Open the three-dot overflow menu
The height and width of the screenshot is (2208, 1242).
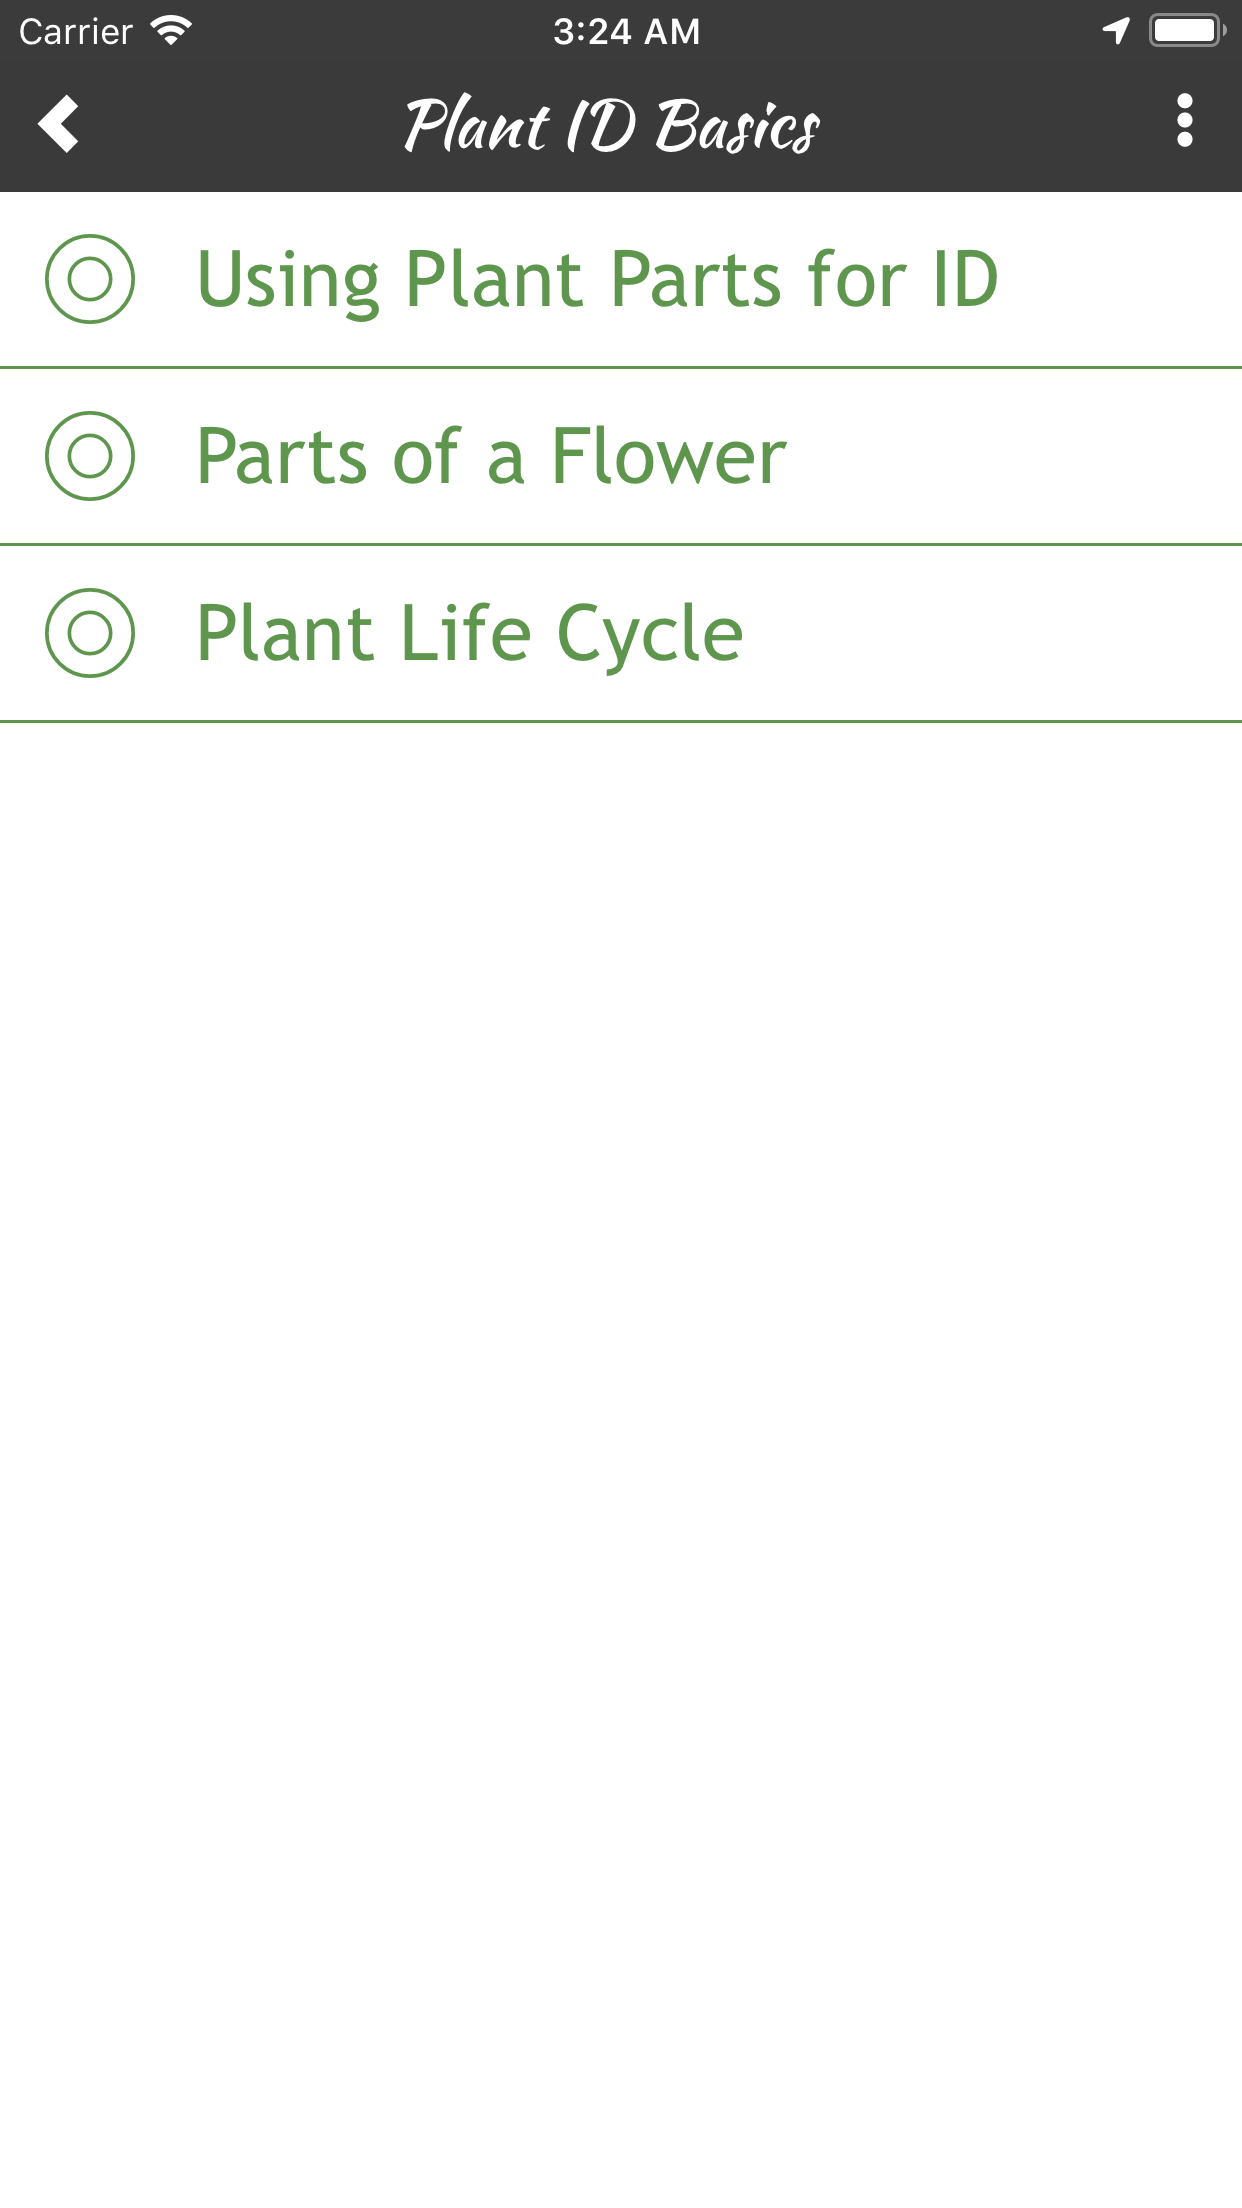click(x=1185, y=121)
